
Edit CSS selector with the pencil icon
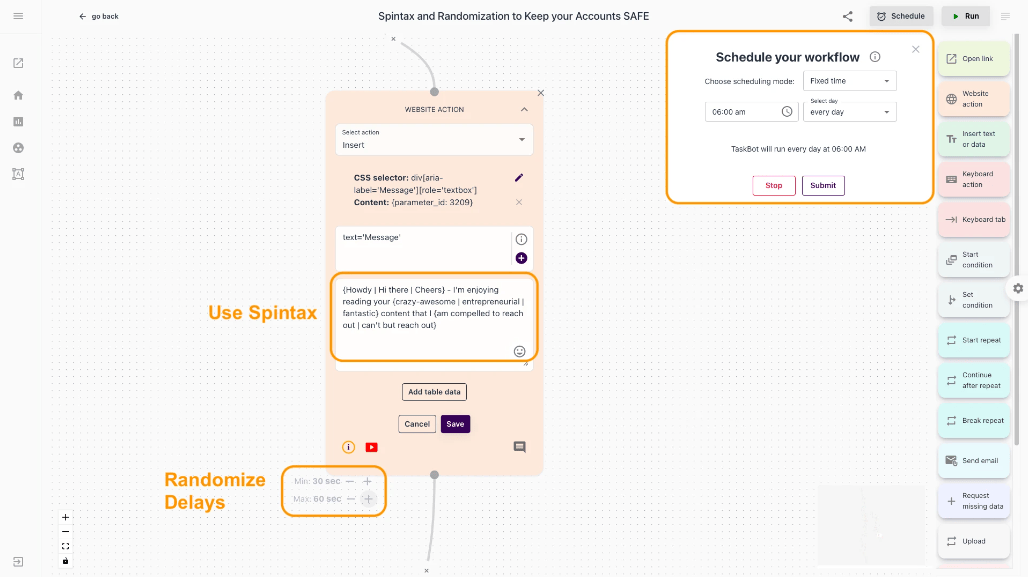pyautogui.click(x=519, y=178)
